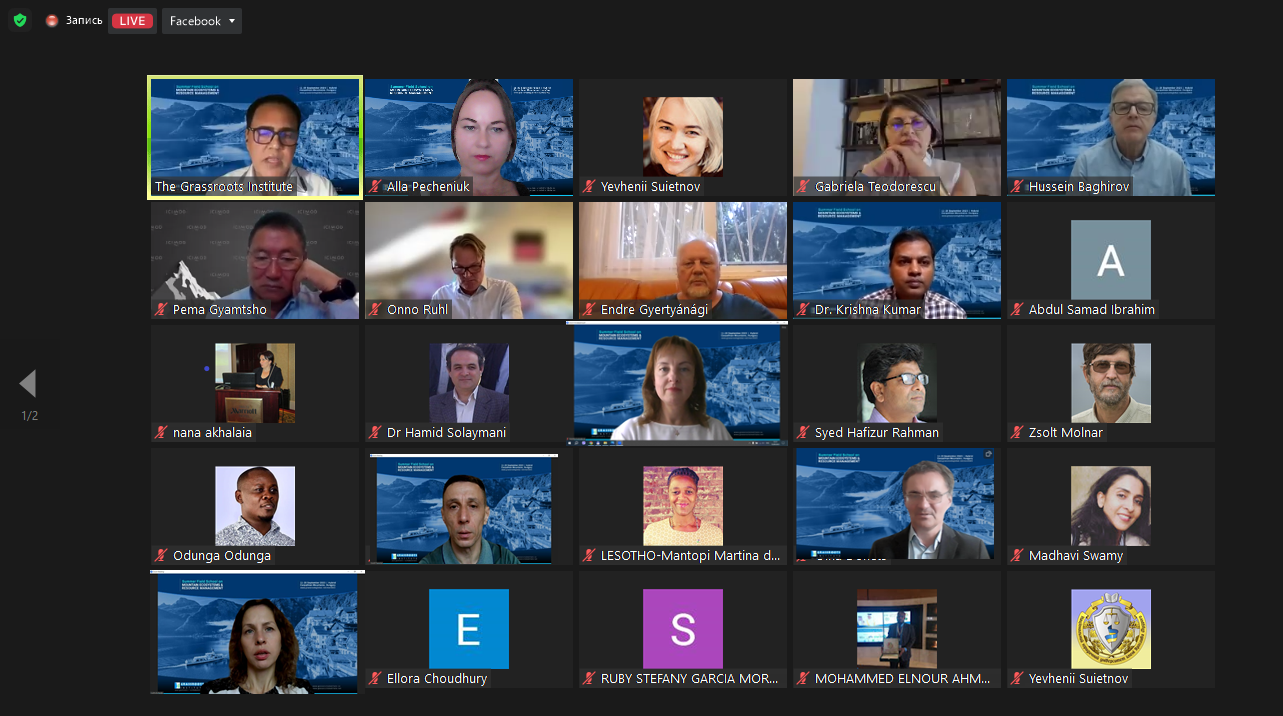Click muted mic icon beside Odunga Odunga

(x=161, y=556)
